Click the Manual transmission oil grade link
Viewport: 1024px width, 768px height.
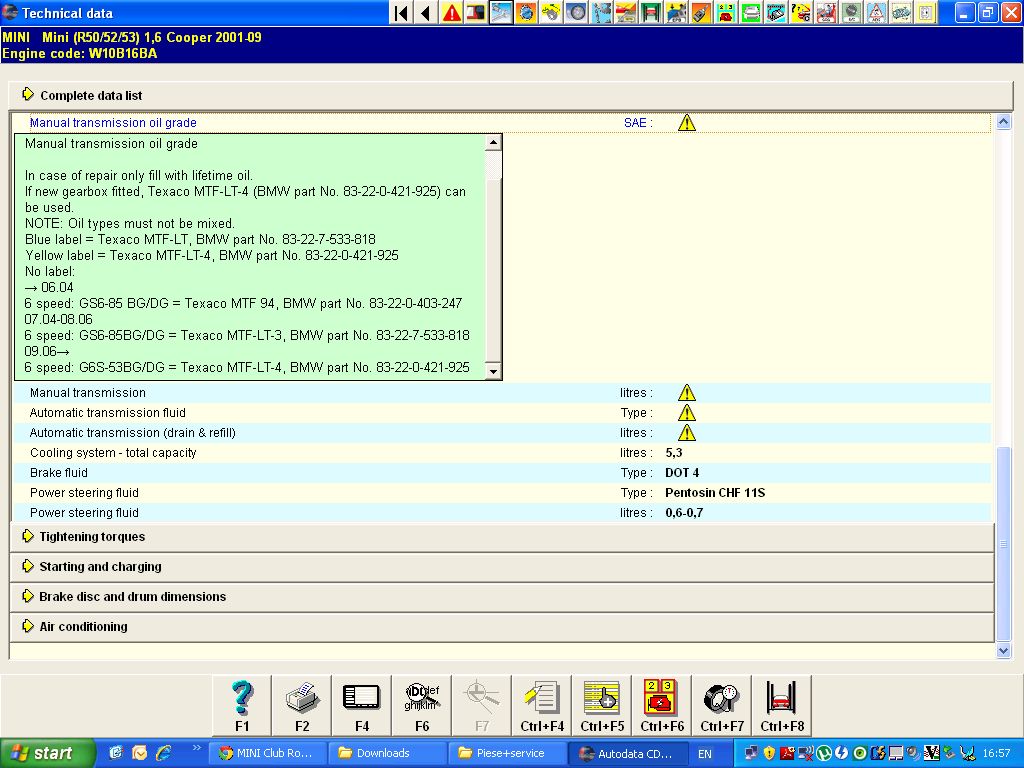pos(113,123)
